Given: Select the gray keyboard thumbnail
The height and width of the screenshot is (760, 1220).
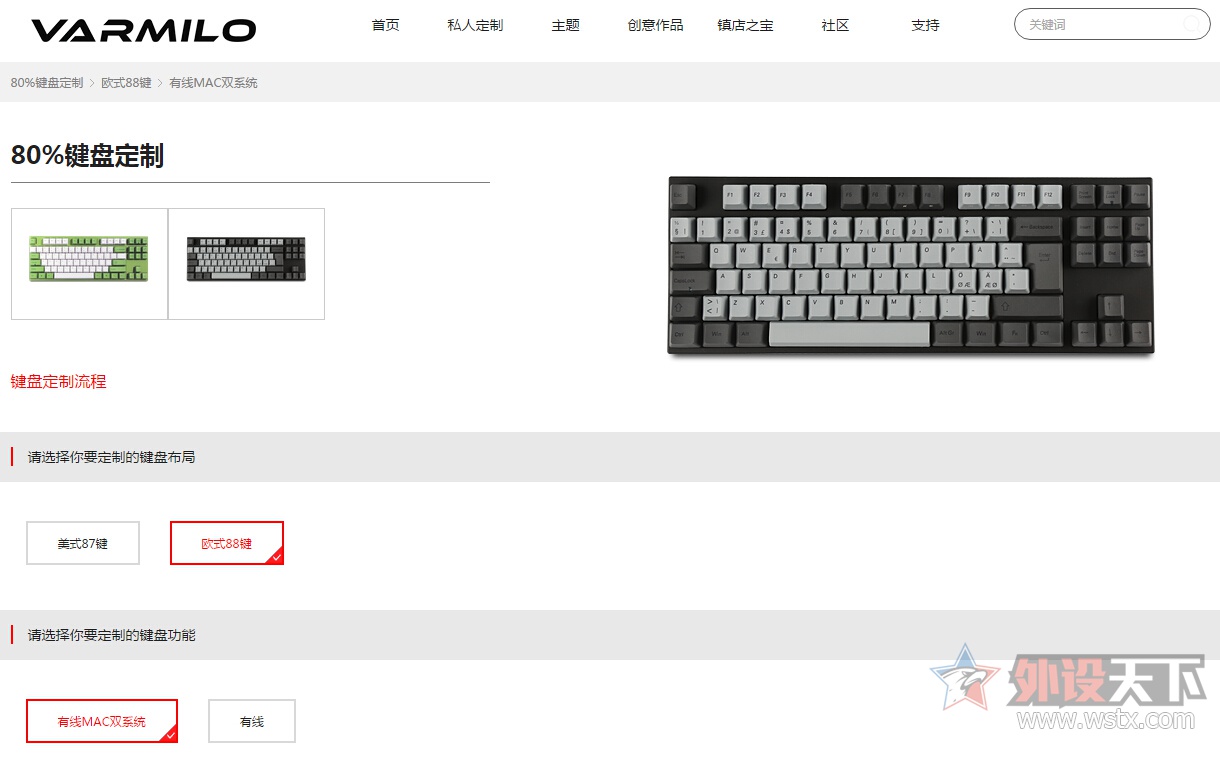Looking at the screenshot, I should click(x=246, y=264).
